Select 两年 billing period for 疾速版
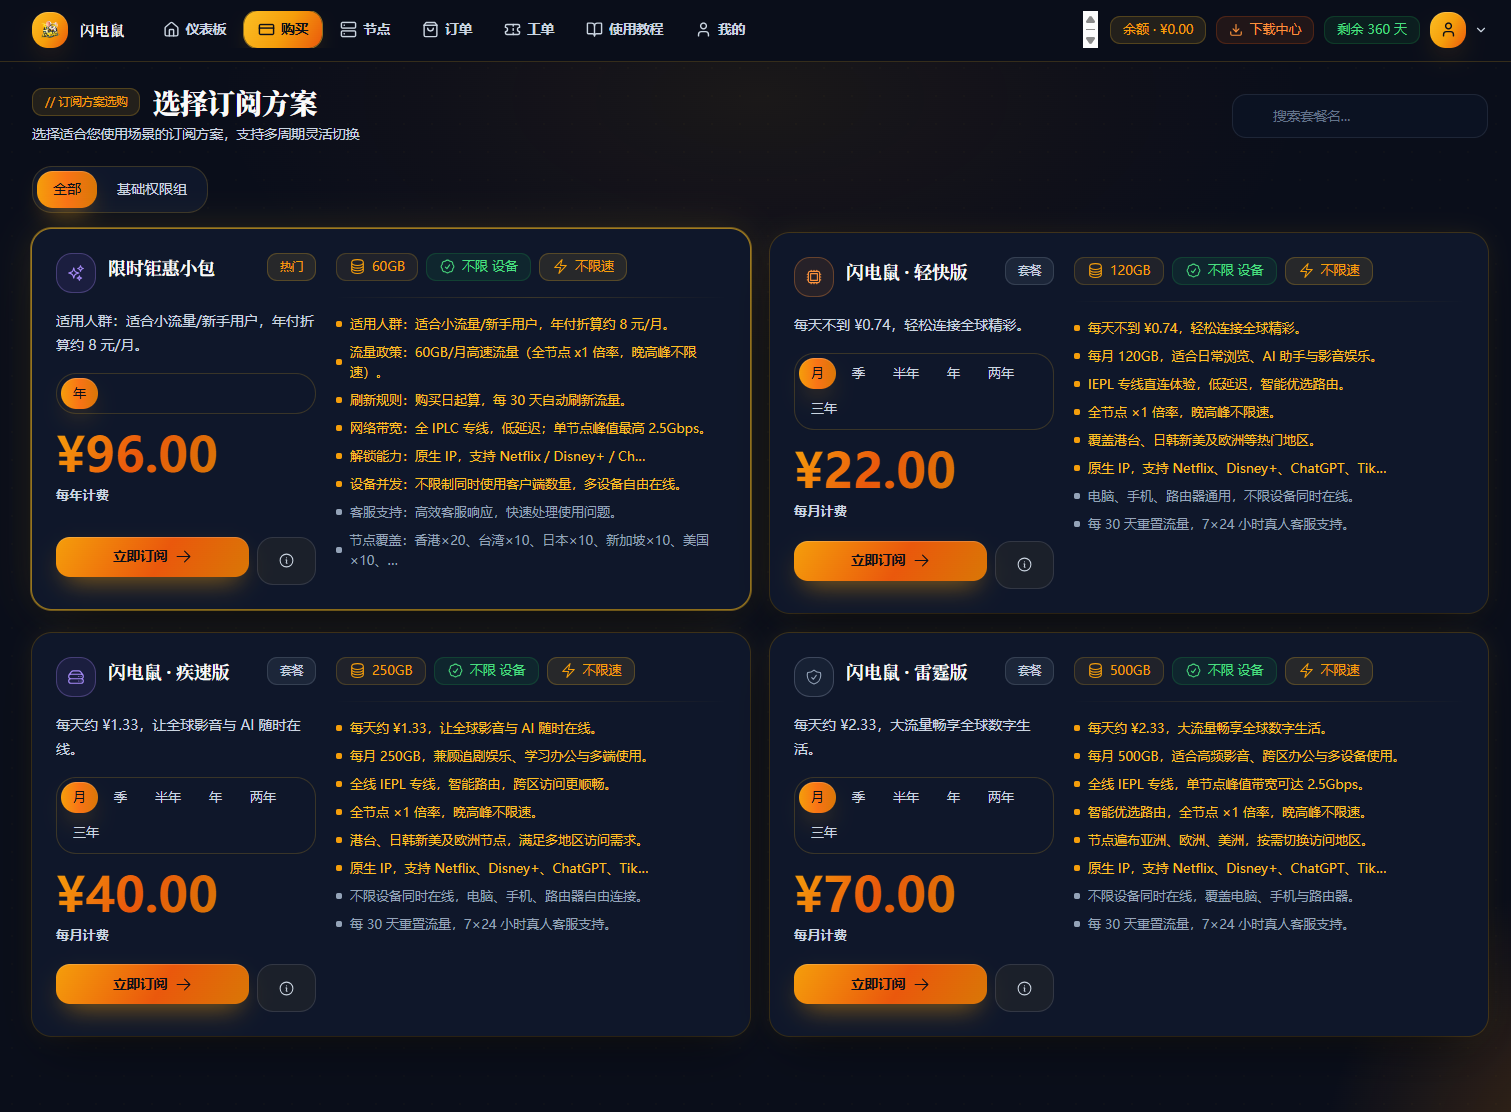Image resolution: width=1511 pixels, height=1112 pixels. [x=263, y=797]
